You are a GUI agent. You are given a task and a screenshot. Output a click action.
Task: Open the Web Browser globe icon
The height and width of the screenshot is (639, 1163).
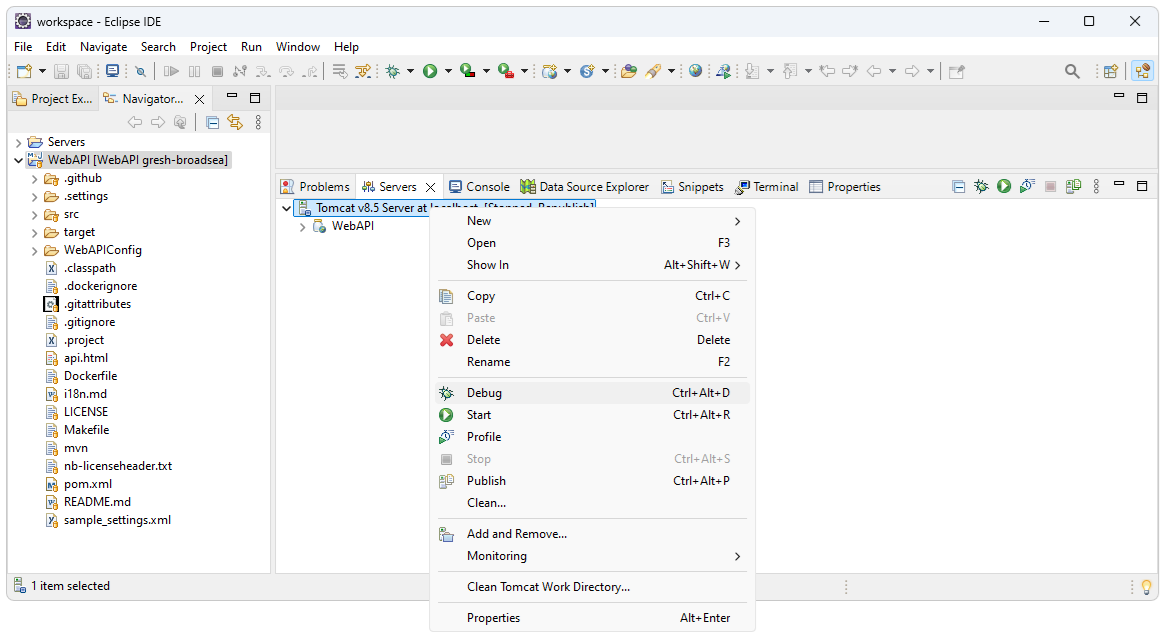695,71
